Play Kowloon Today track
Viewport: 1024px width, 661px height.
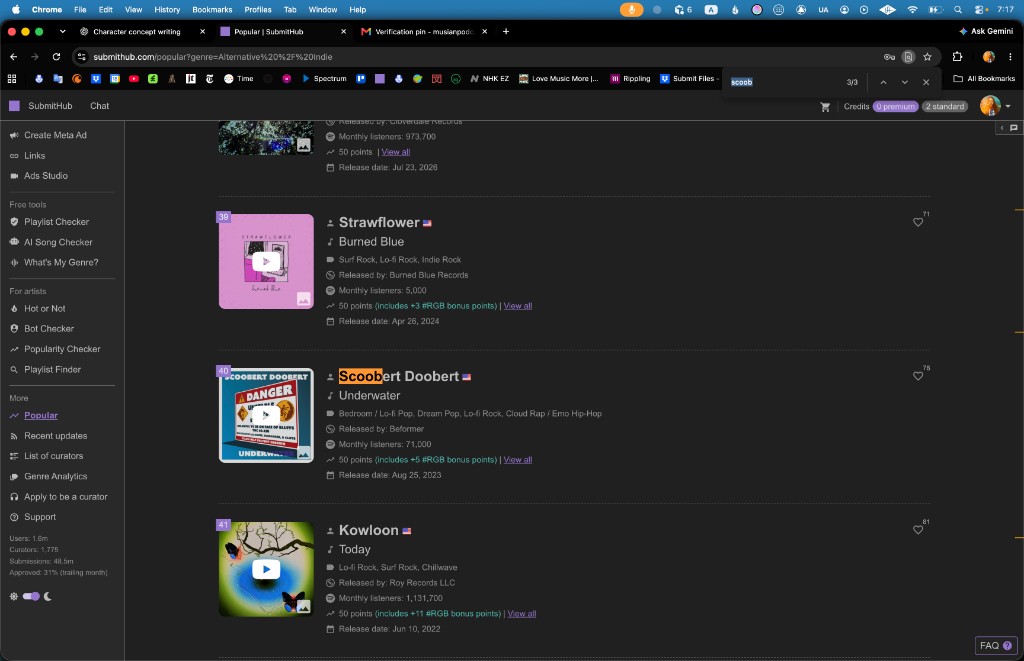tap(266, 569)
